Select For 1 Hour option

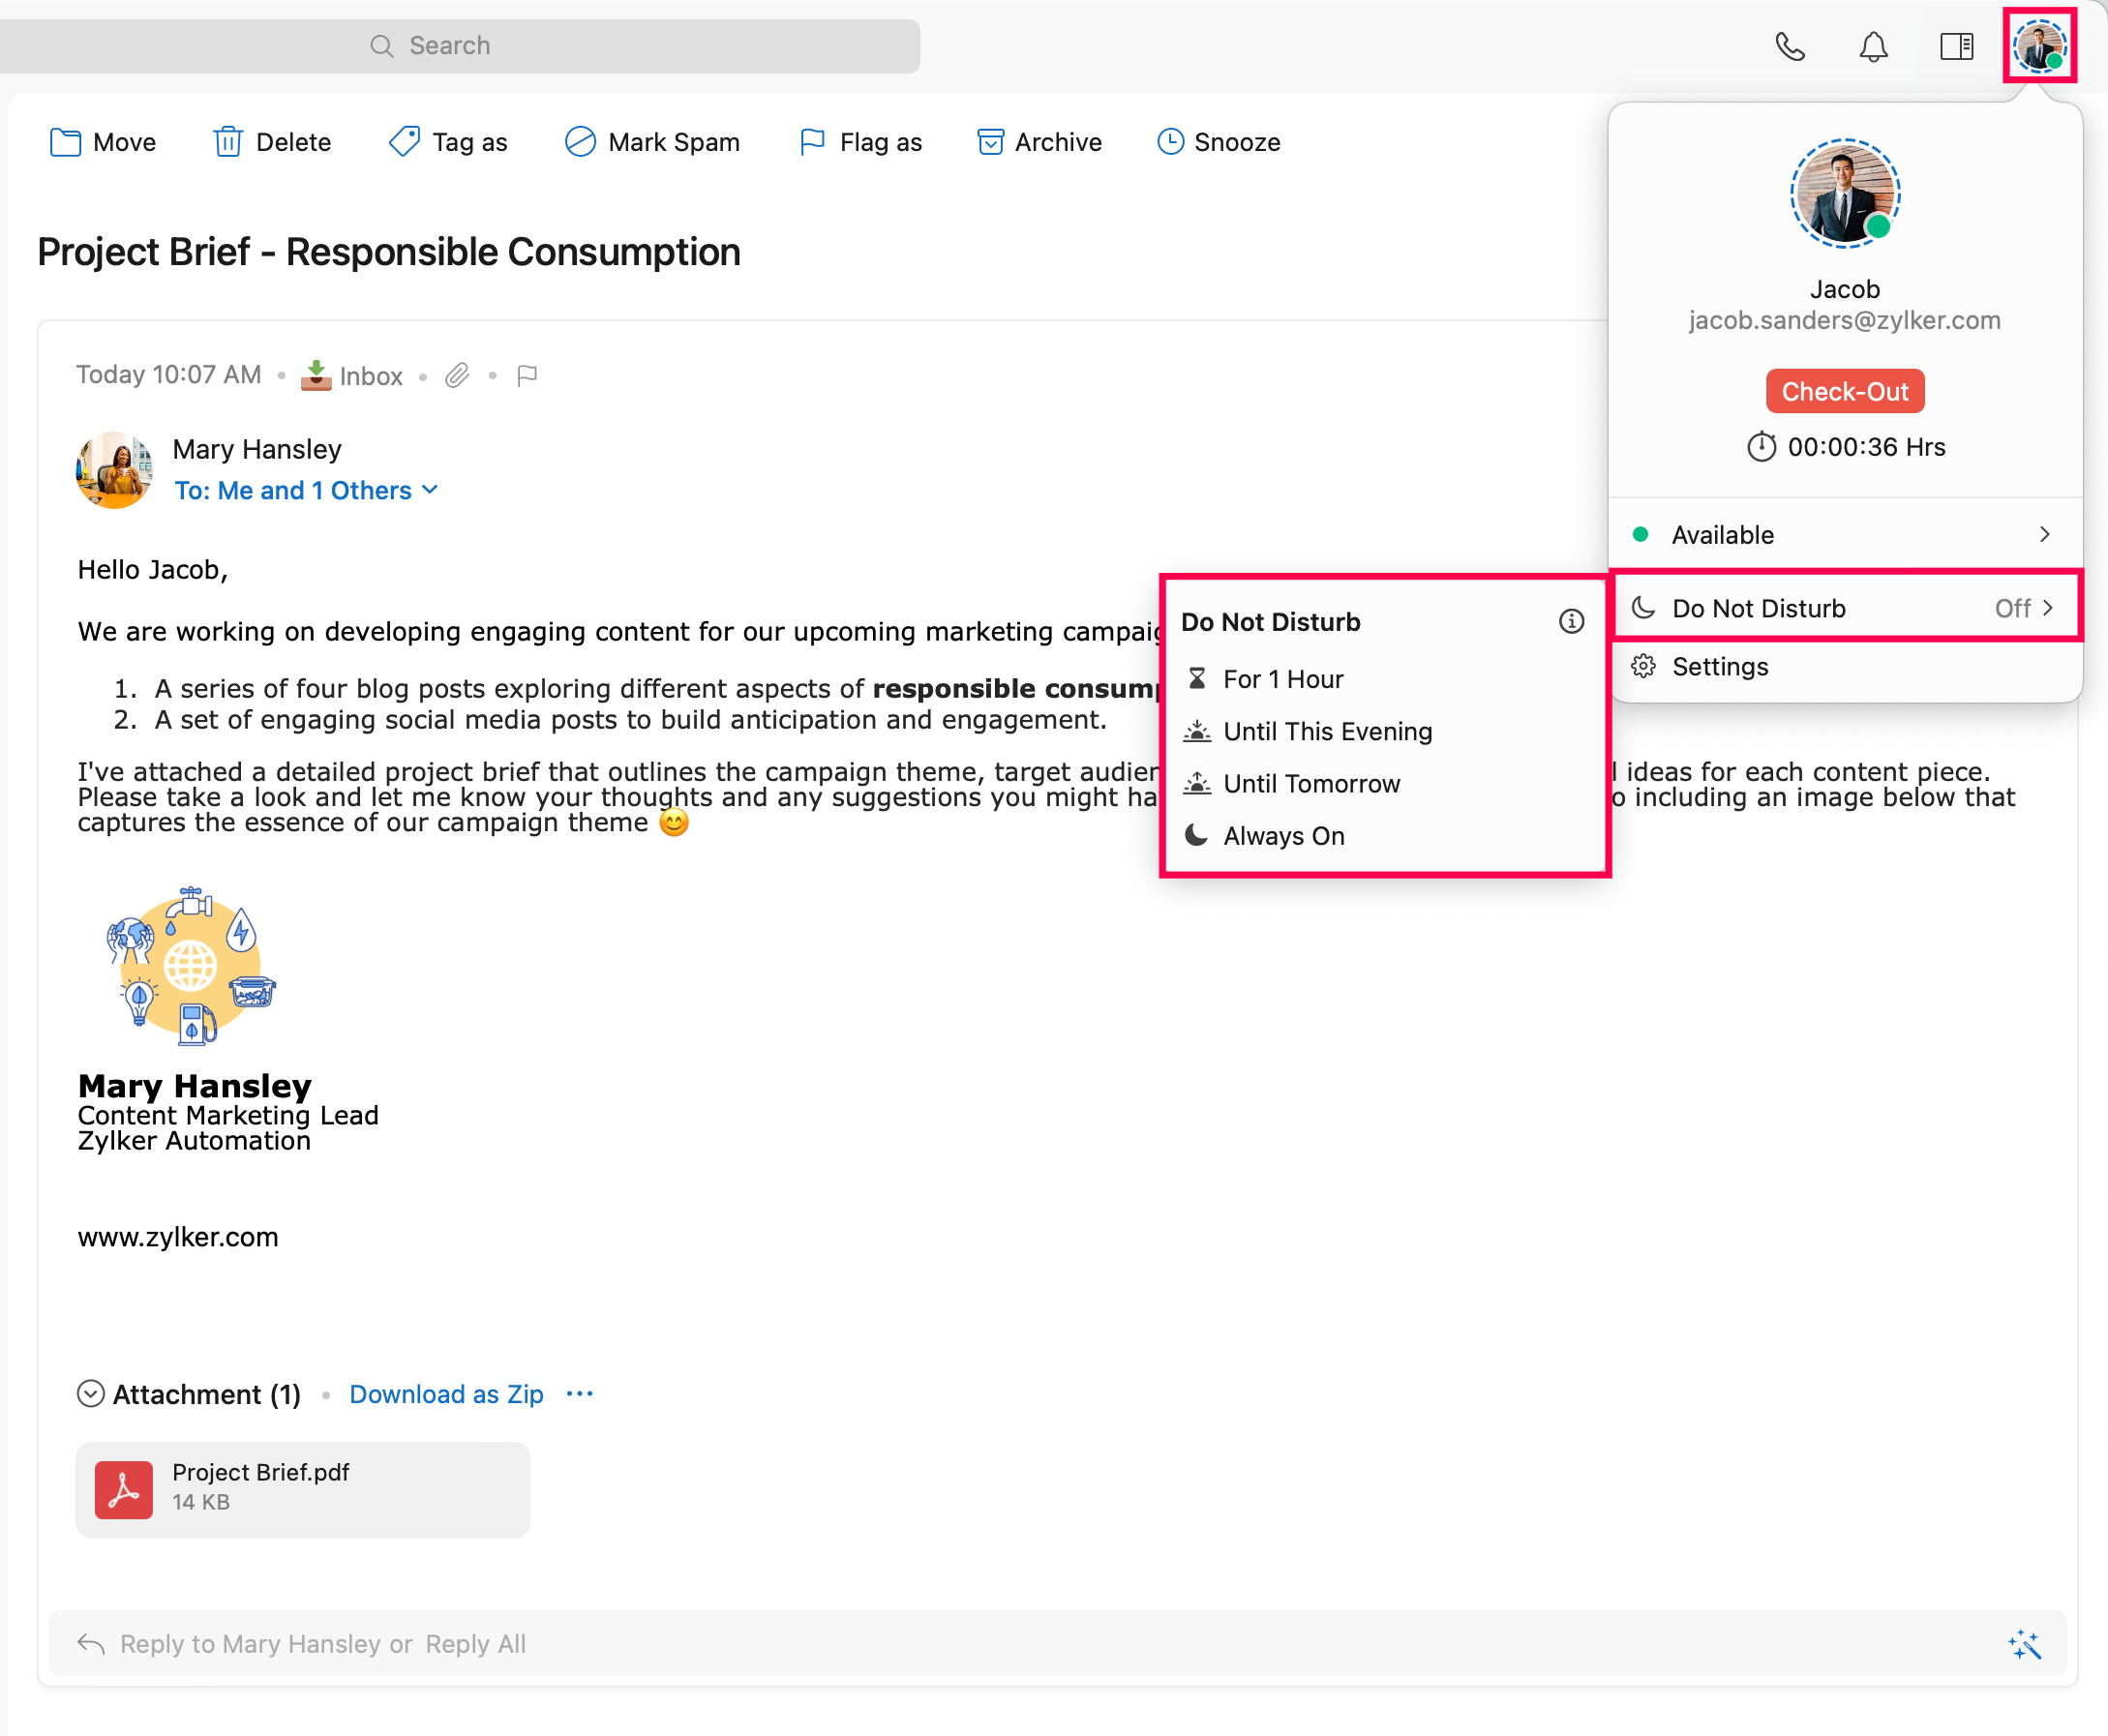click(x=1282, y=679)
